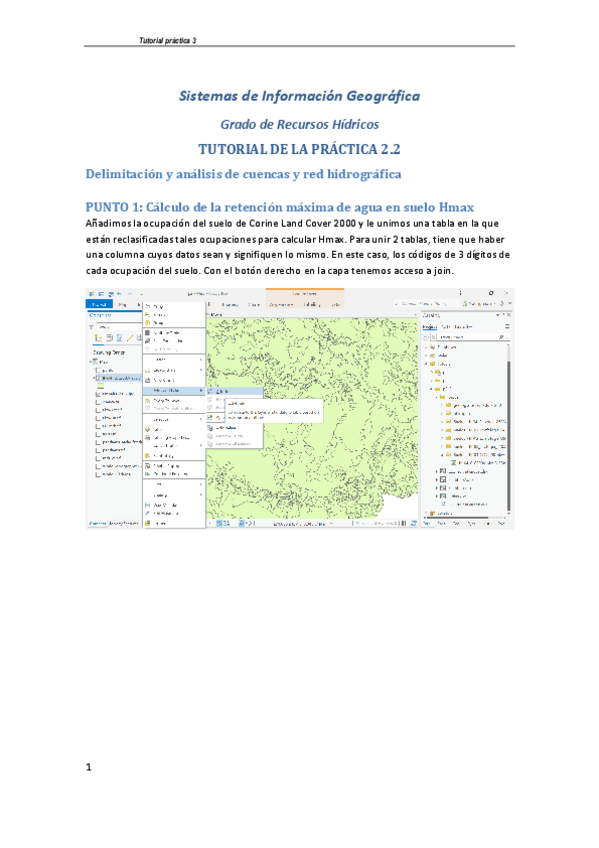Click the pause drawing icon below the map
599x848 pixels.
[x=403, y=524]
